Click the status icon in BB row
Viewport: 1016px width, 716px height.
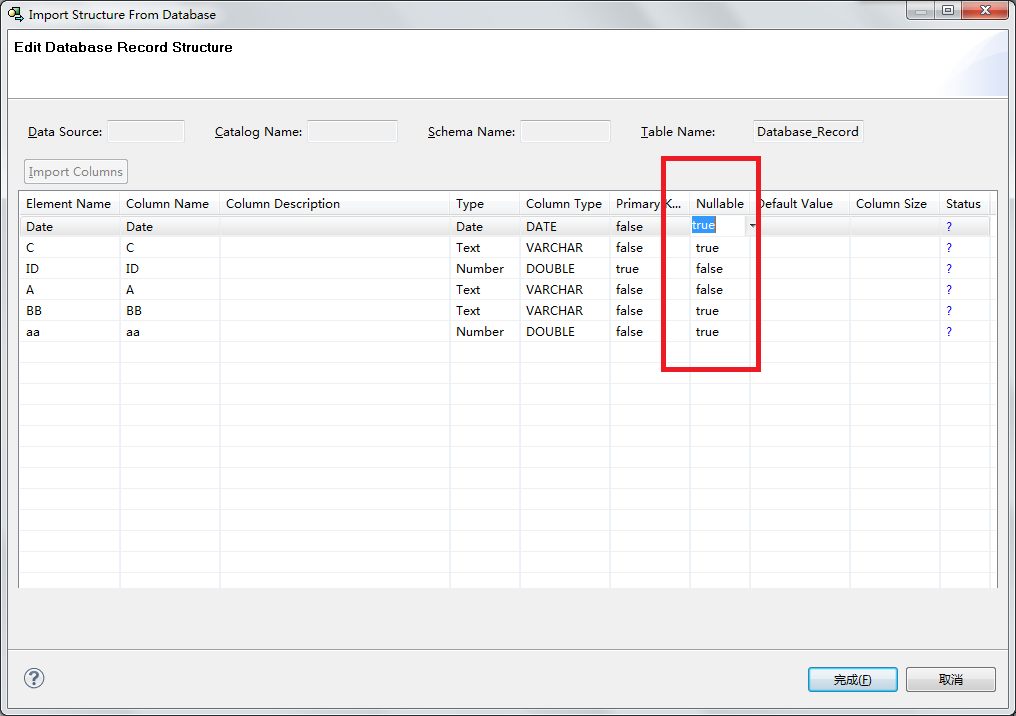coord(949,311)
